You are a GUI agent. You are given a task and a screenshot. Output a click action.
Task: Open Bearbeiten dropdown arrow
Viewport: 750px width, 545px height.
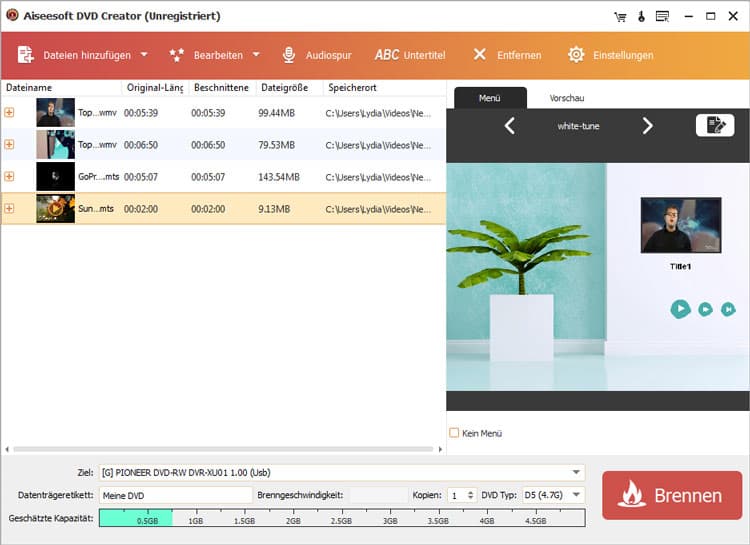pos(256,55)
